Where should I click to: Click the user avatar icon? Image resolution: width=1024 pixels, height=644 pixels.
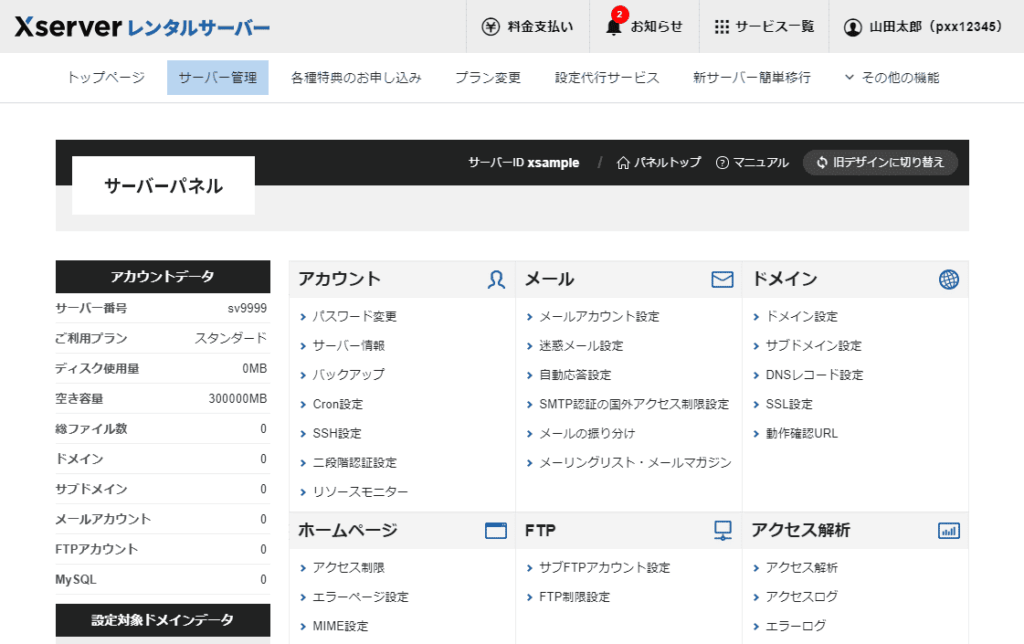852,27
